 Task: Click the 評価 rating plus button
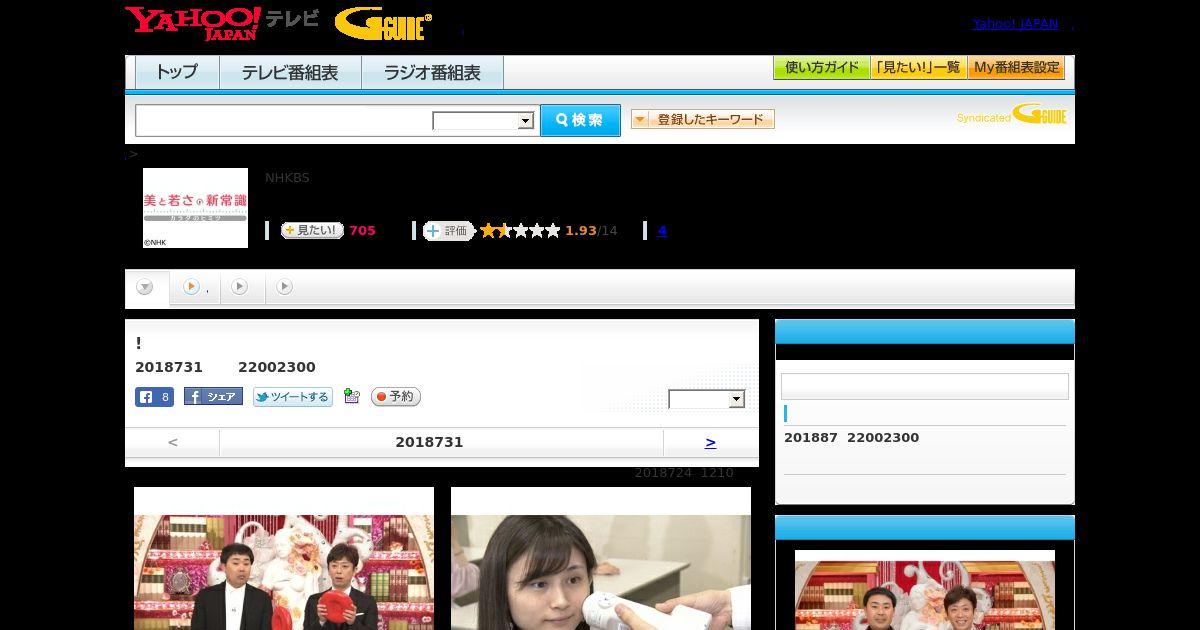[448, 231]
